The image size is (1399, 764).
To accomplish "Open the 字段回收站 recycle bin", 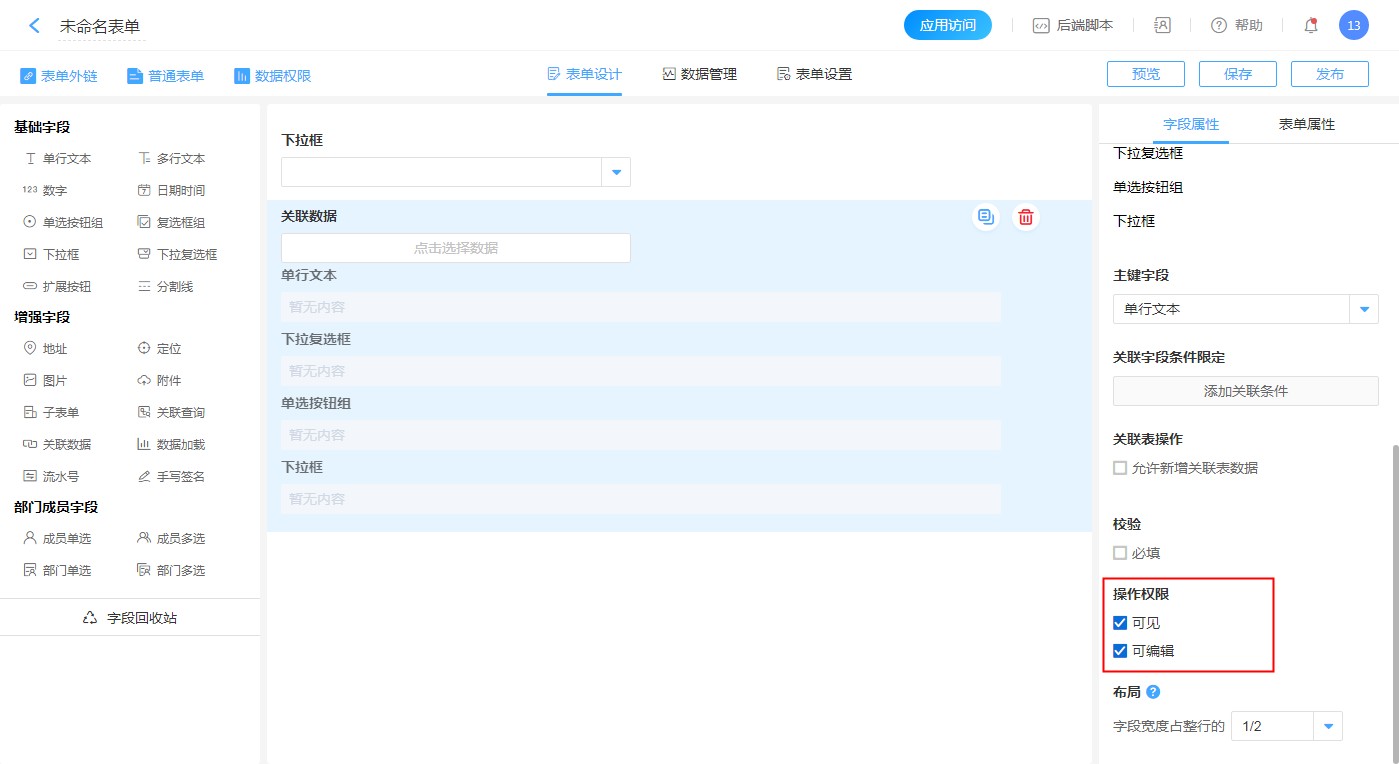I will [x=130, y=618].
